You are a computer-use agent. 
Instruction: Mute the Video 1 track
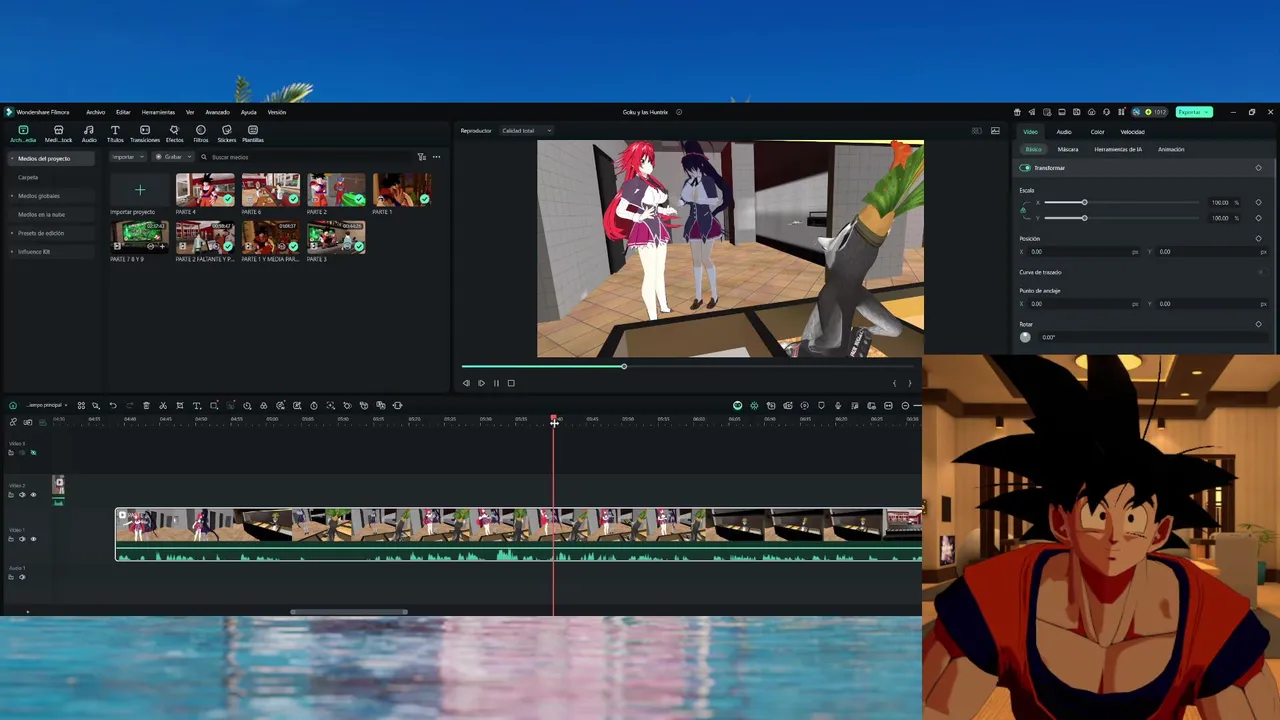point(22,539)
